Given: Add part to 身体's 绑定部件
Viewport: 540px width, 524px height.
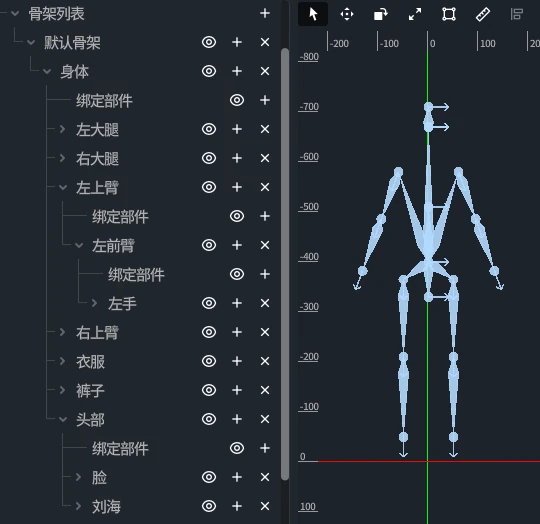Looking at the screenshot, I should (264, 100).
